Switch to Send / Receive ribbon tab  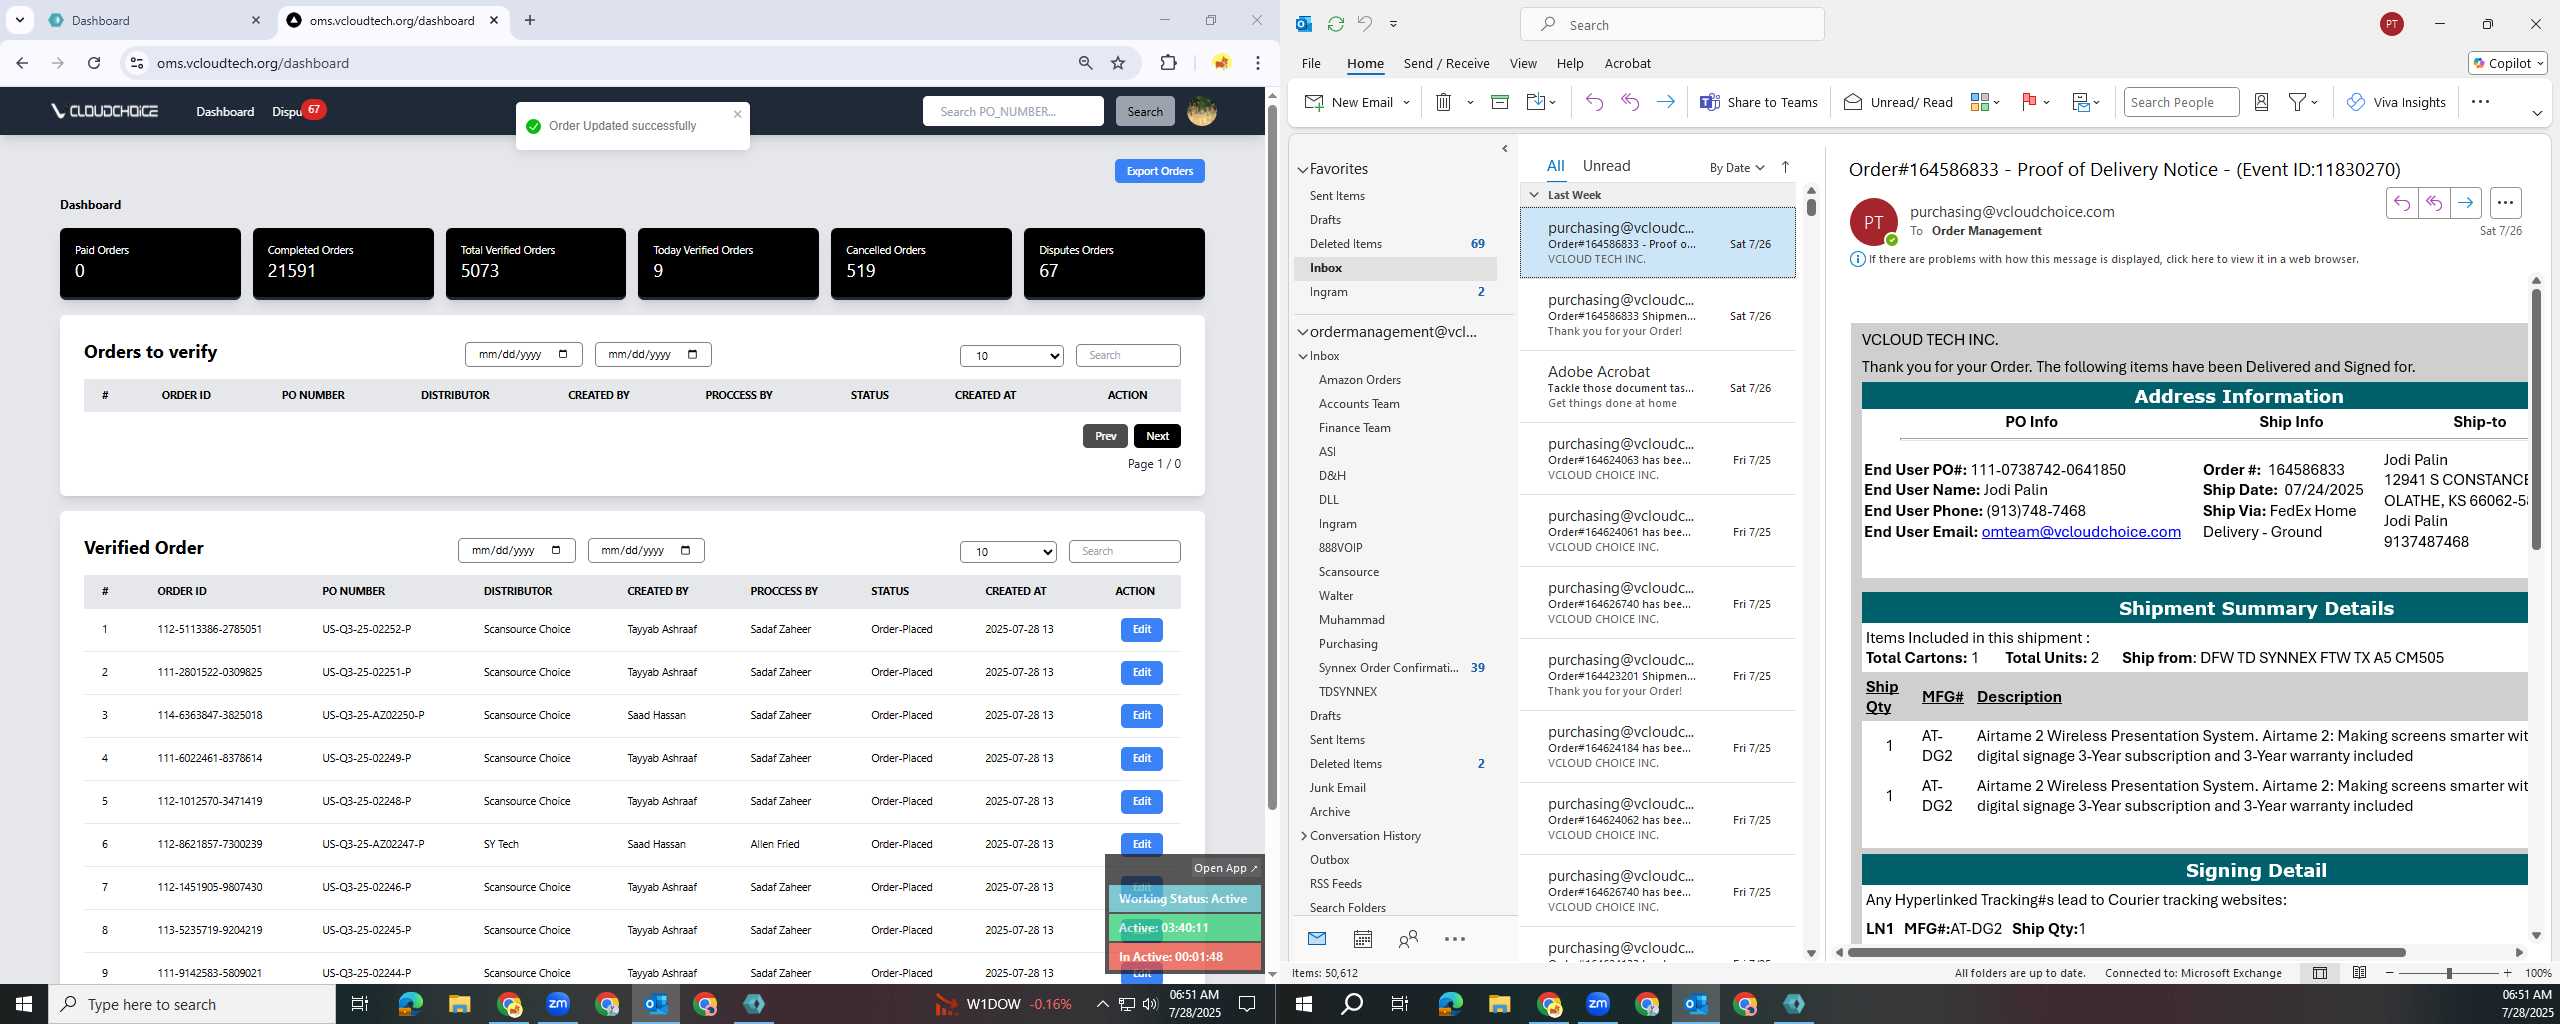point(1446,63)
